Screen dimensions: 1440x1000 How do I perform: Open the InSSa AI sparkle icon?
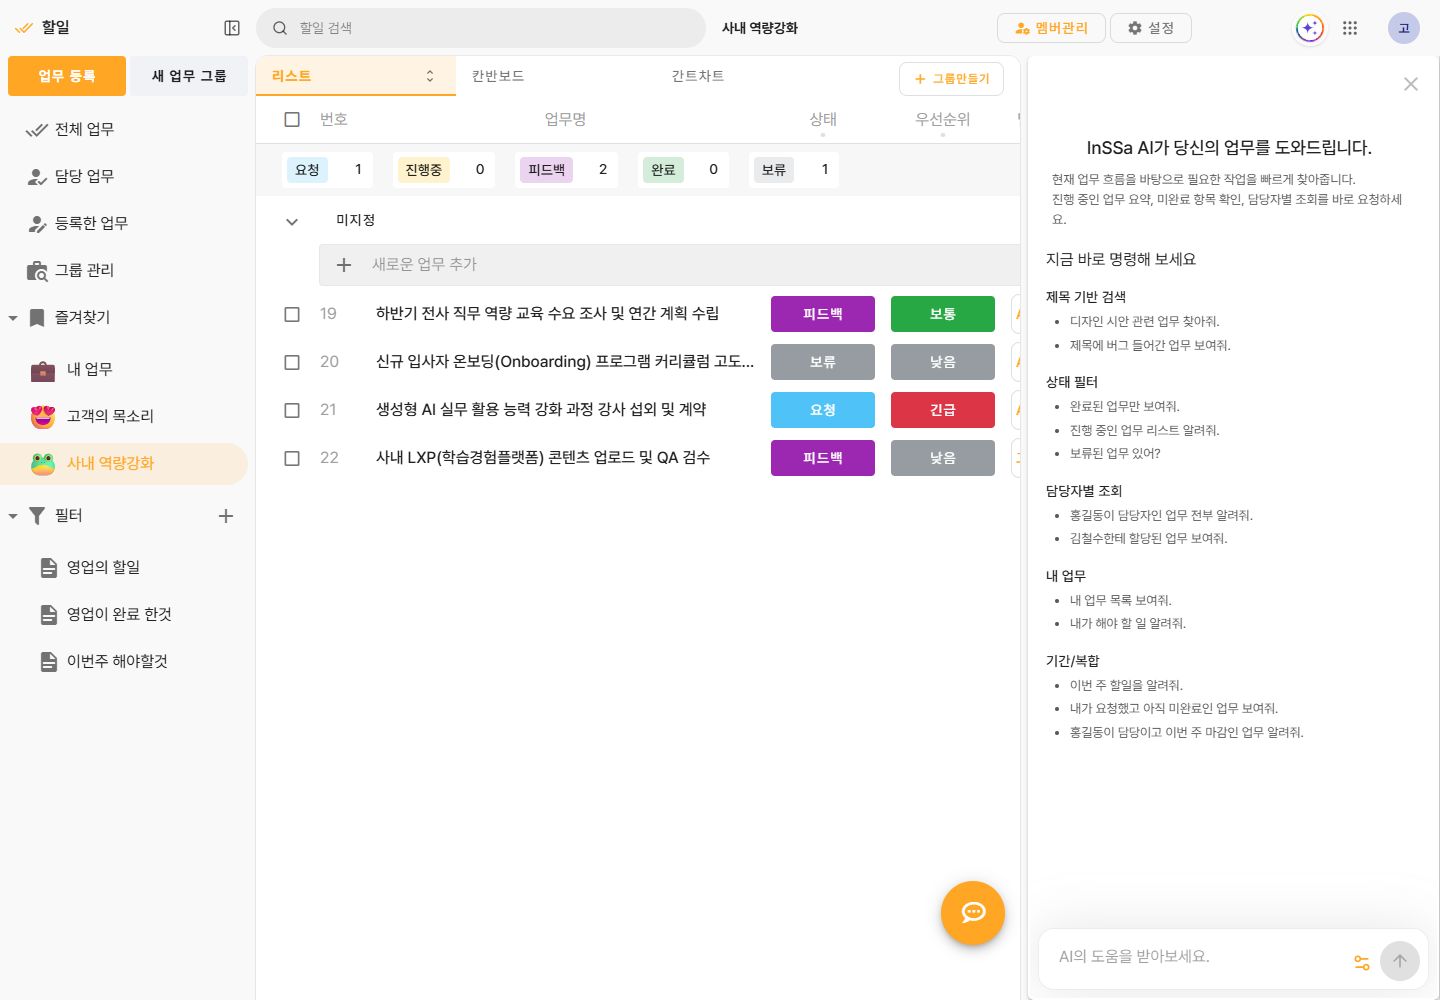click(1309, 28)
